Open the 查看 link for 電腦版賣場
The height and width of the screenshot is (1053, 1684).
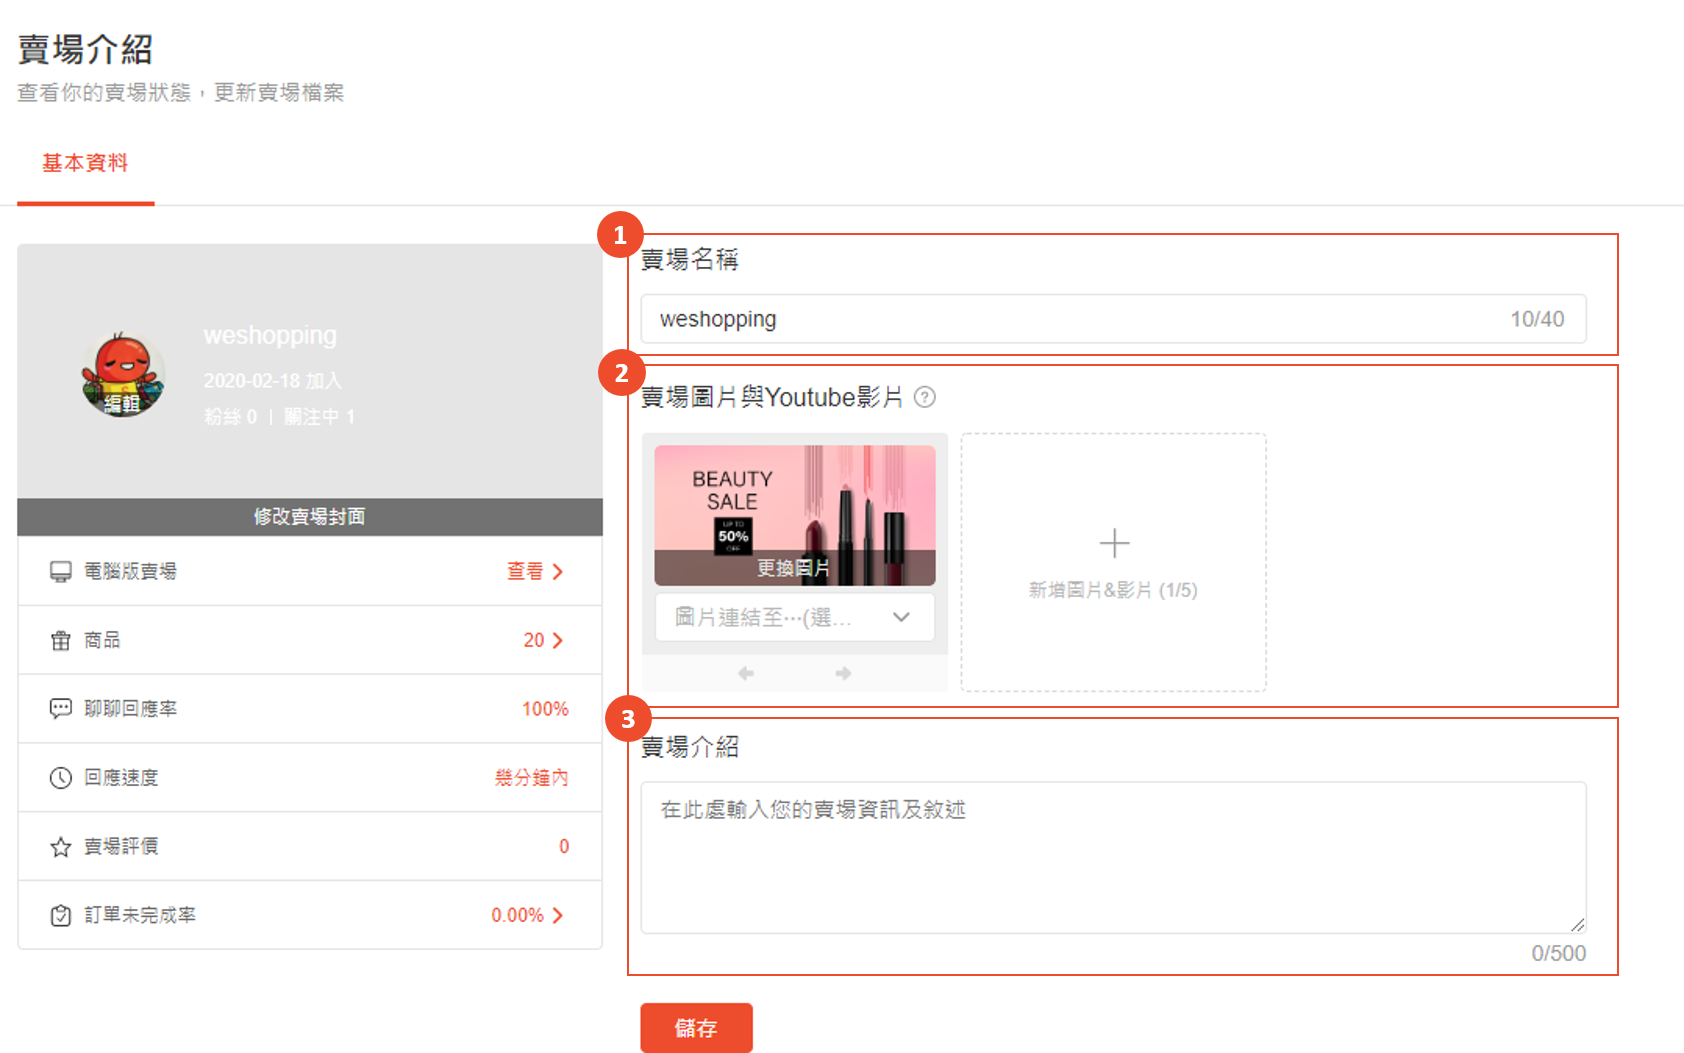534,571
